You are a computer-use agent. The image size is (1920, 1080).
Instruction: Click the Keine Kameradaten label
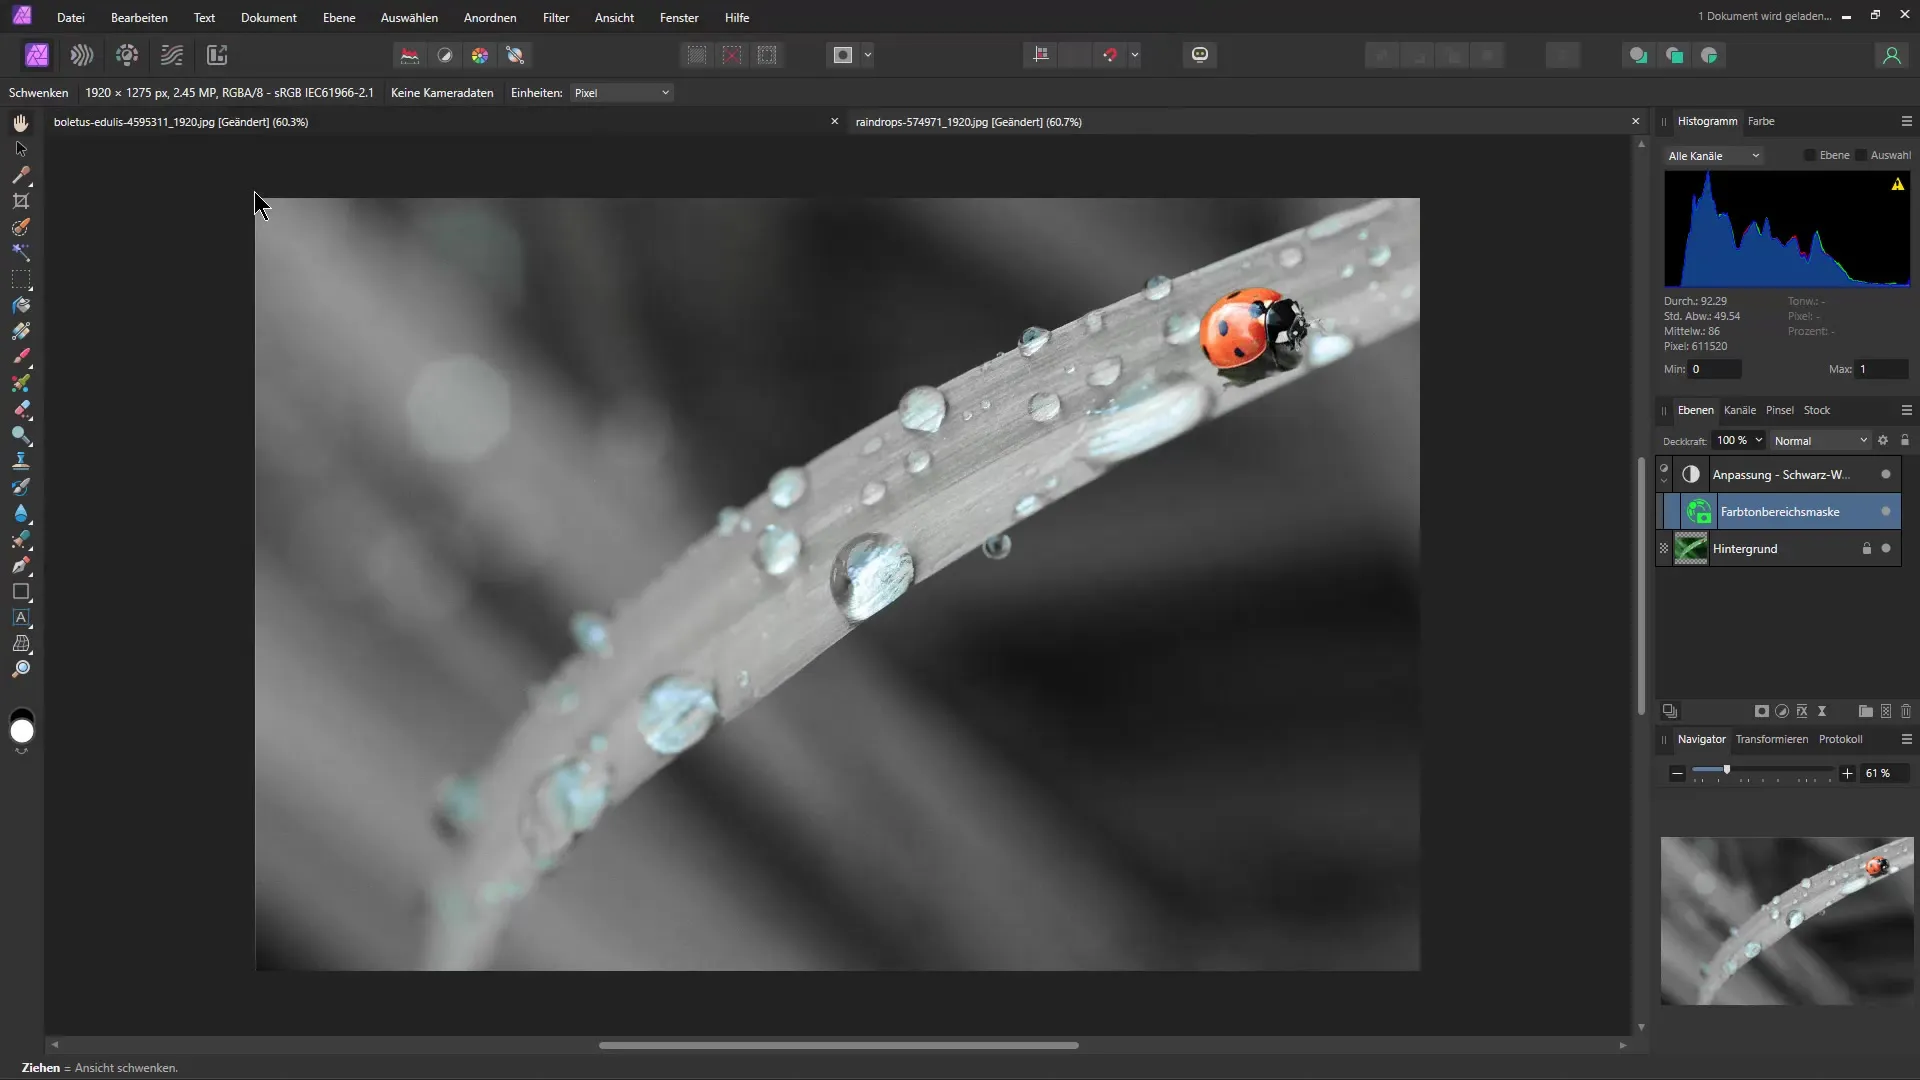pyautogui.click(x=442, y=93)
